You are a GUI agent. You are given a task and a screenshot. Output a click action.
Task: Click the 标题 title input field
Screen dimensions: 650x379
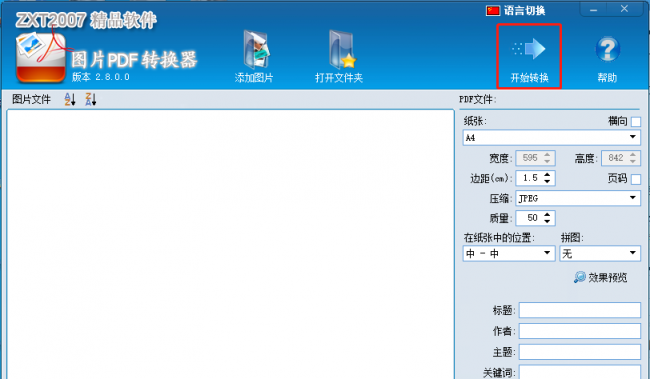[580, 310]
